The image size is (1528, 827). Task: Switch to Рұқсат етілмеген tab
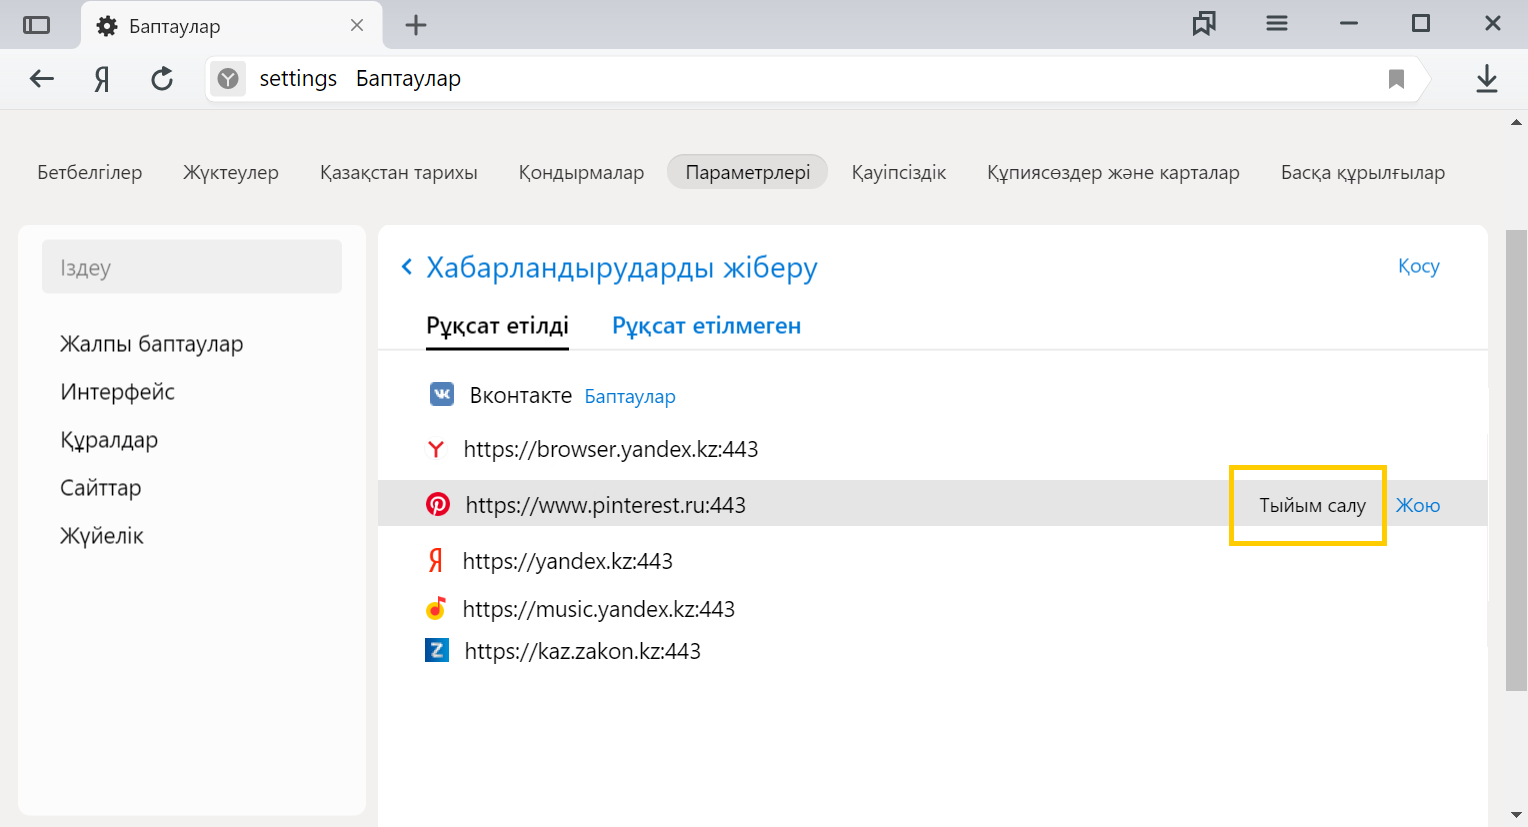(x=706, y=326)
